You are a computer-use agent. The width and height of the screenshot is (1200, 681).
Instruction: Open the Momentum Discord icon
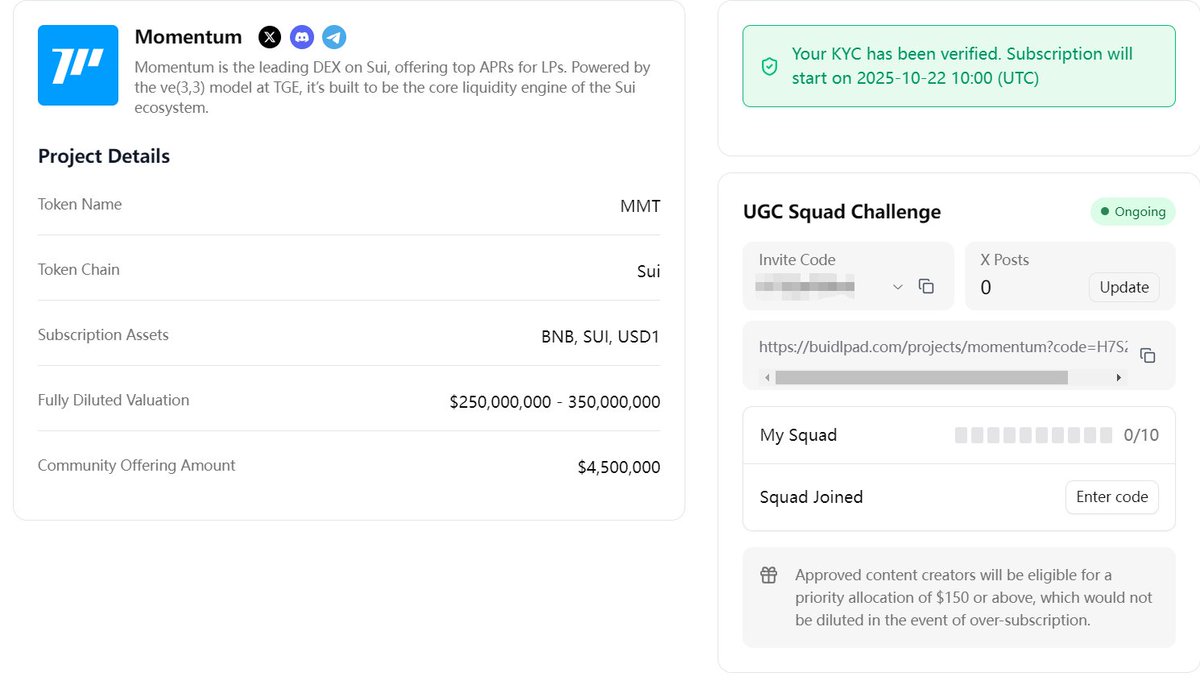click(x=302, y=38)
